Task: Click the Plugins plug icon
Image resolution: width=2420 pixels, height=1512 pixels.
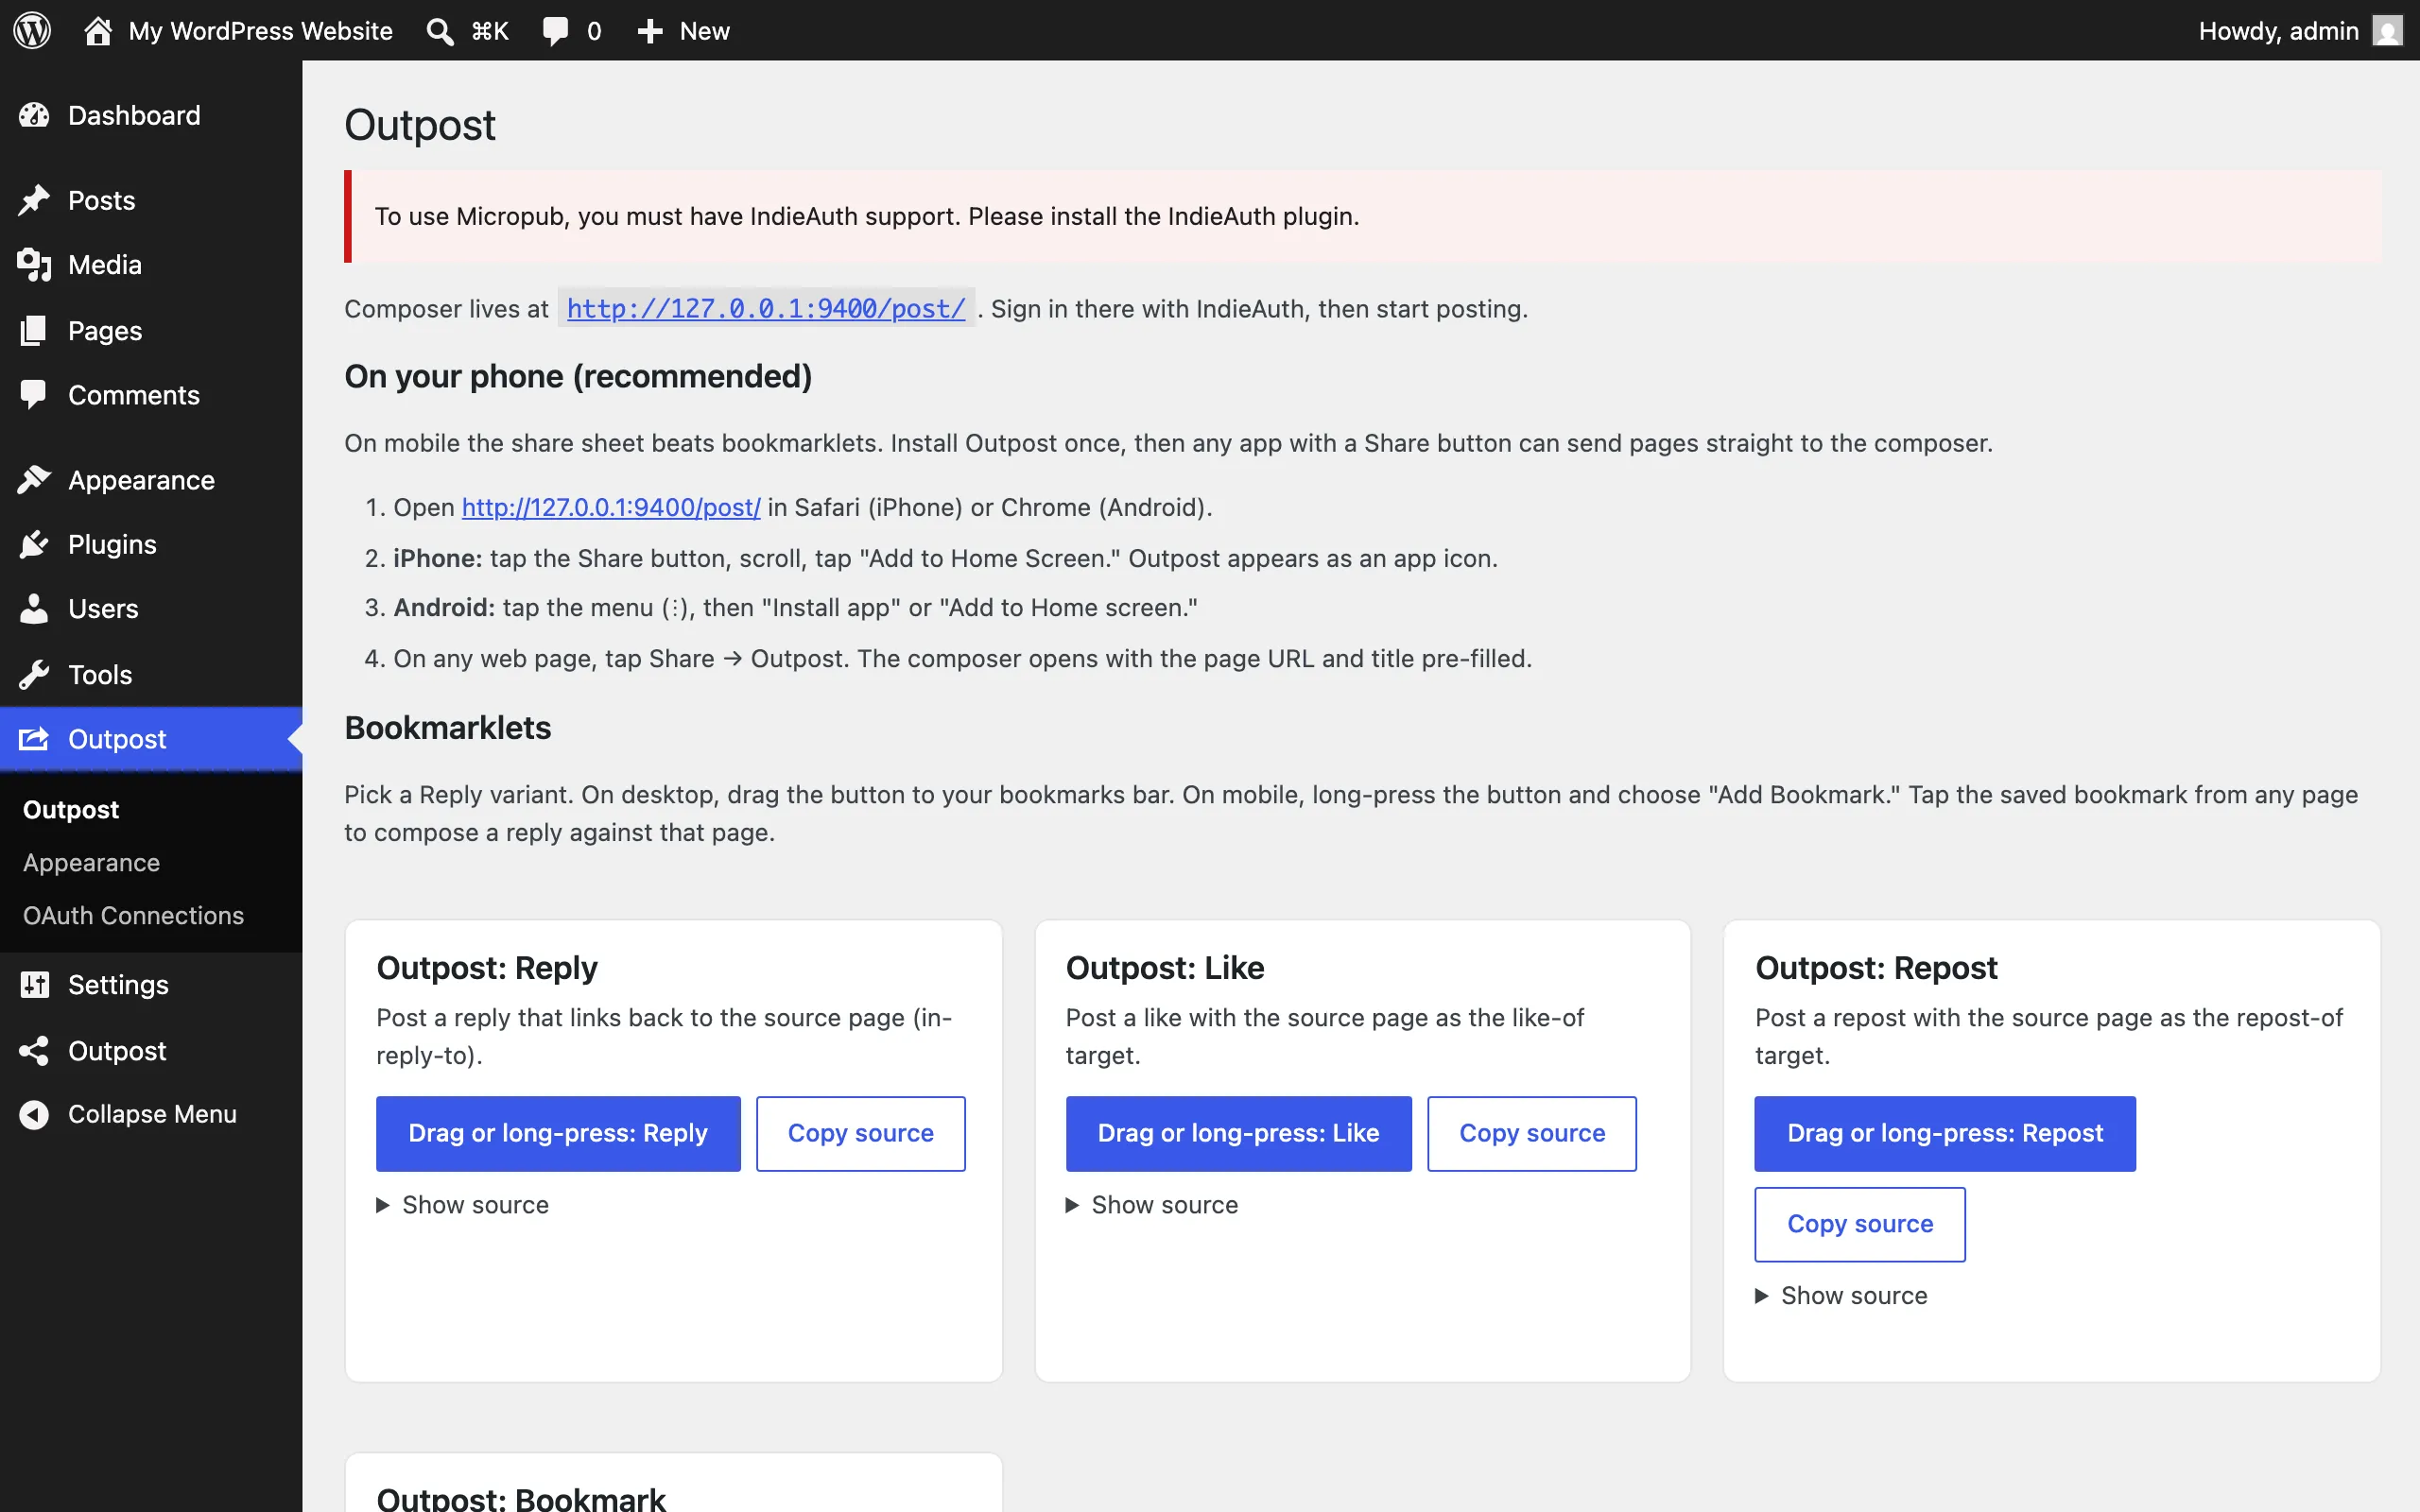Action: 34,544
